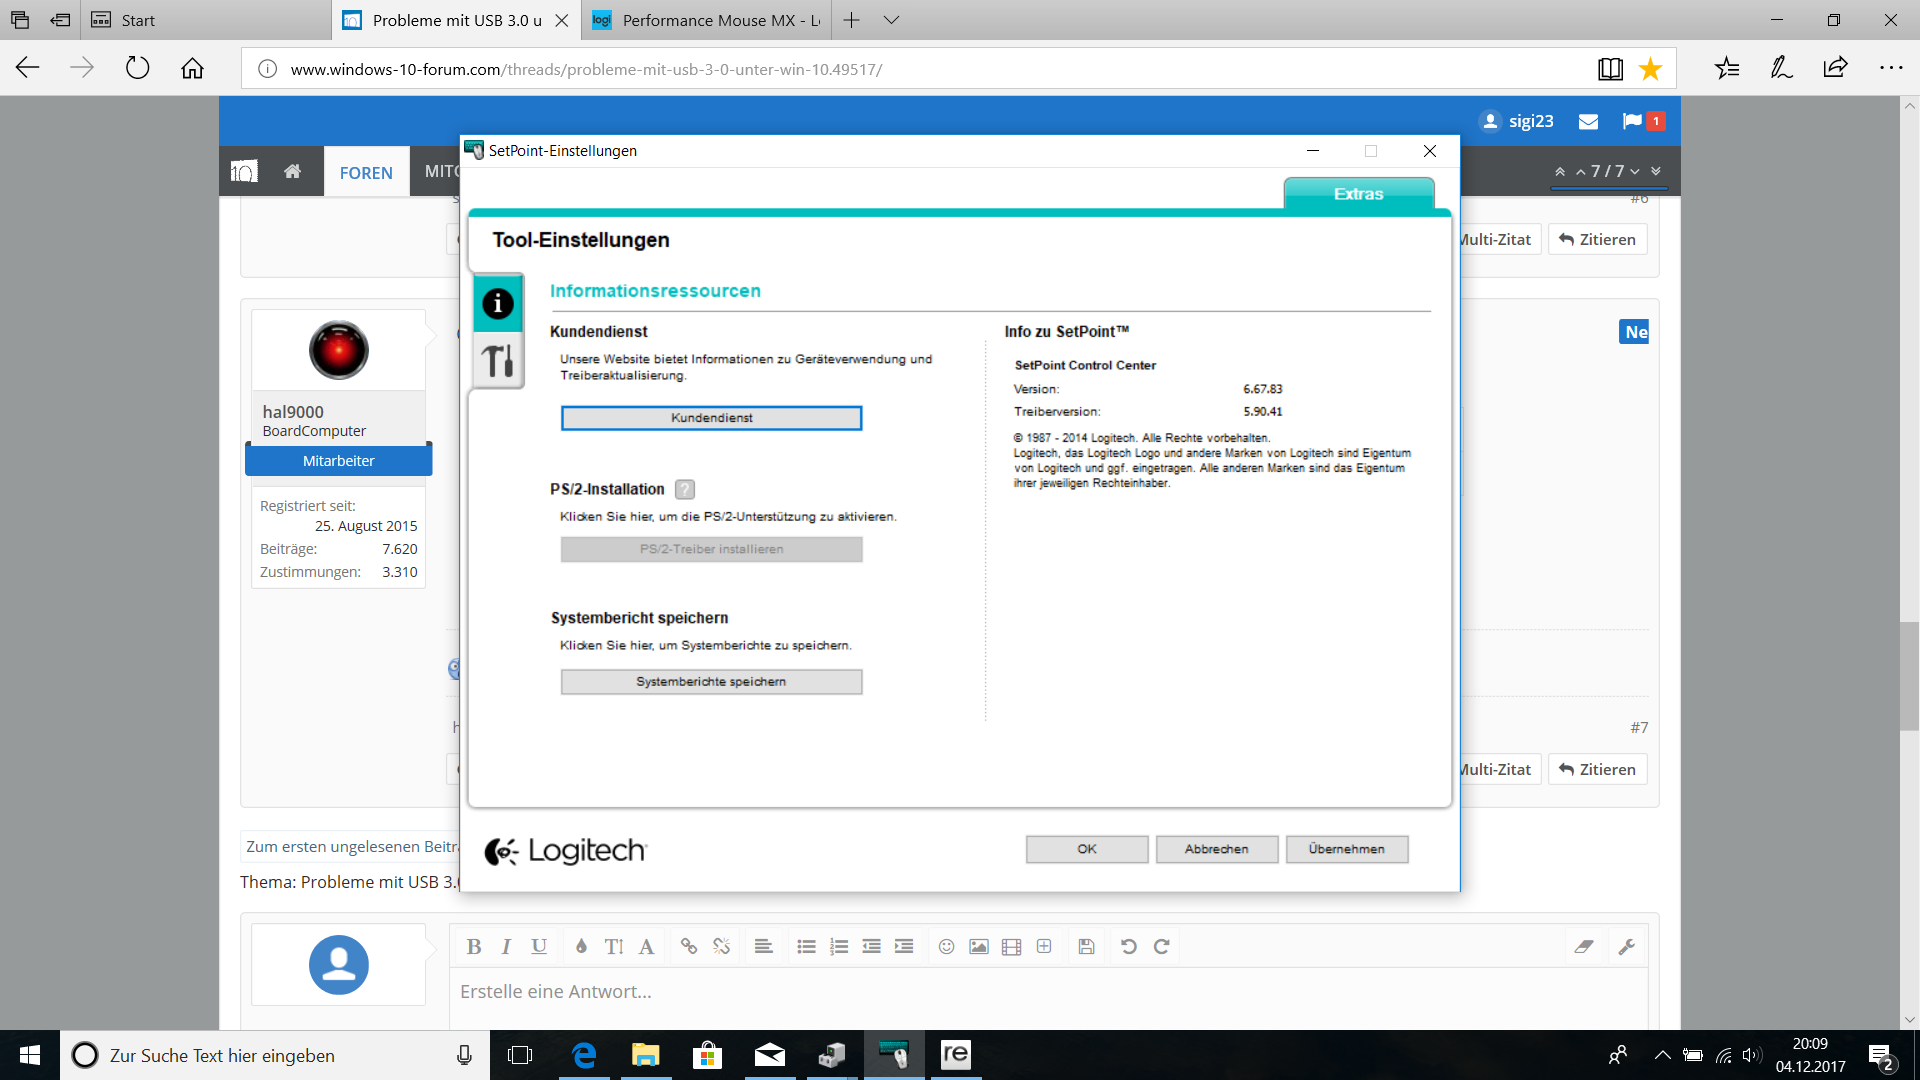Viewport: 1920px width, 1080px height.
Task: Open hal9000 user profile name
Action: click(x=293, y=411)
